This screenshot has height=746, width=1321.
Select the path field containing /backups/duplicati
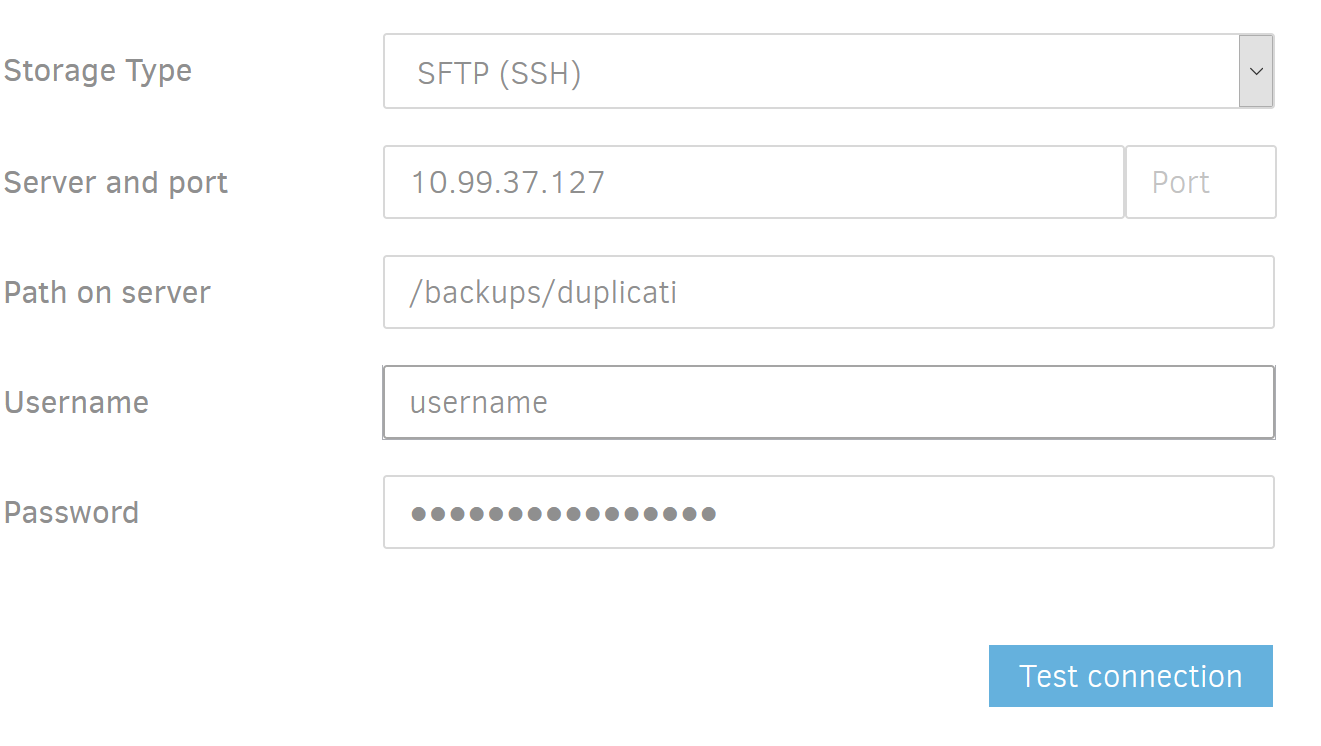pyautogui.click(x=828, y=292)
